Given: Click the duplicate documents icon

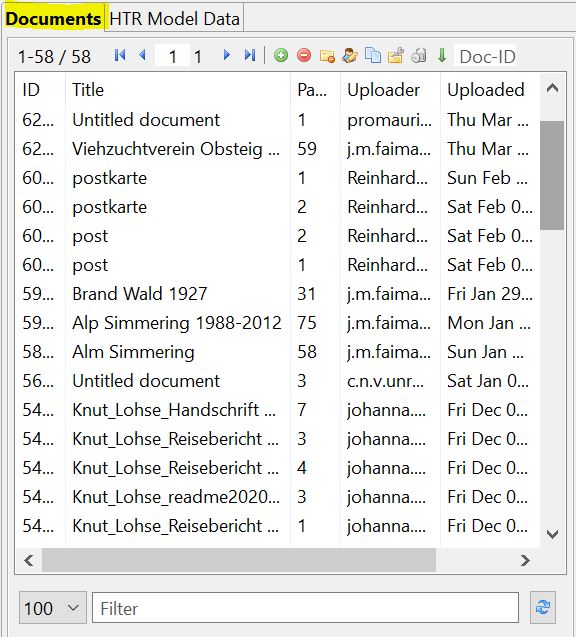Looking at the screenshot, I should tap(373, 55).
